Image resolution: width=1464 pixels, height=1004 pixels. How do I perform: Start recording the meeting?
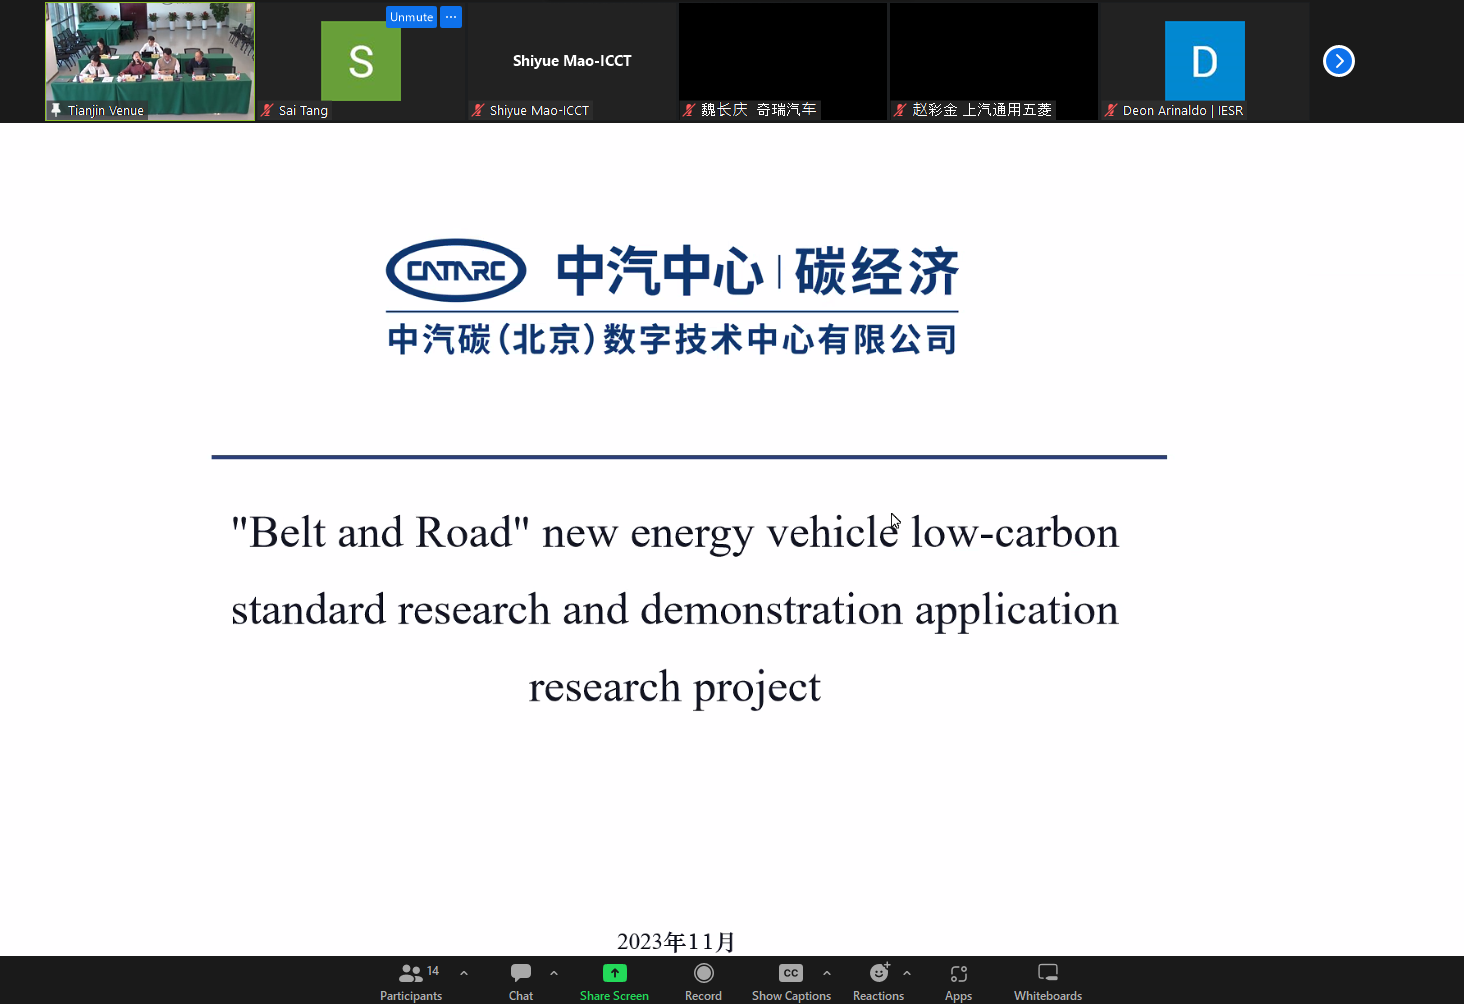[x=703, y=981]
